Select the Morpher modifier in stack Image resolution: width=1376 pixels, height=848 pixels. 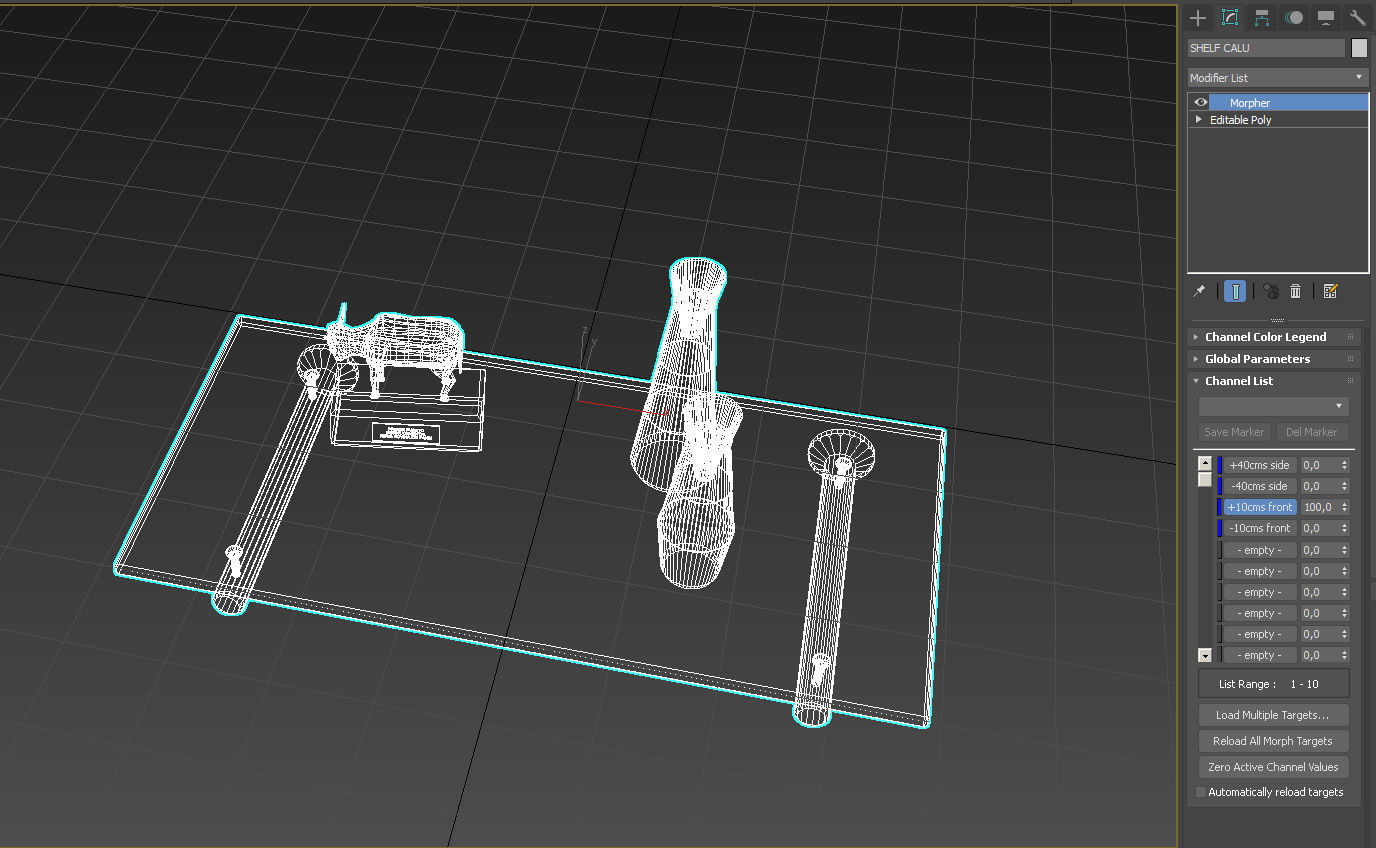1288,103
